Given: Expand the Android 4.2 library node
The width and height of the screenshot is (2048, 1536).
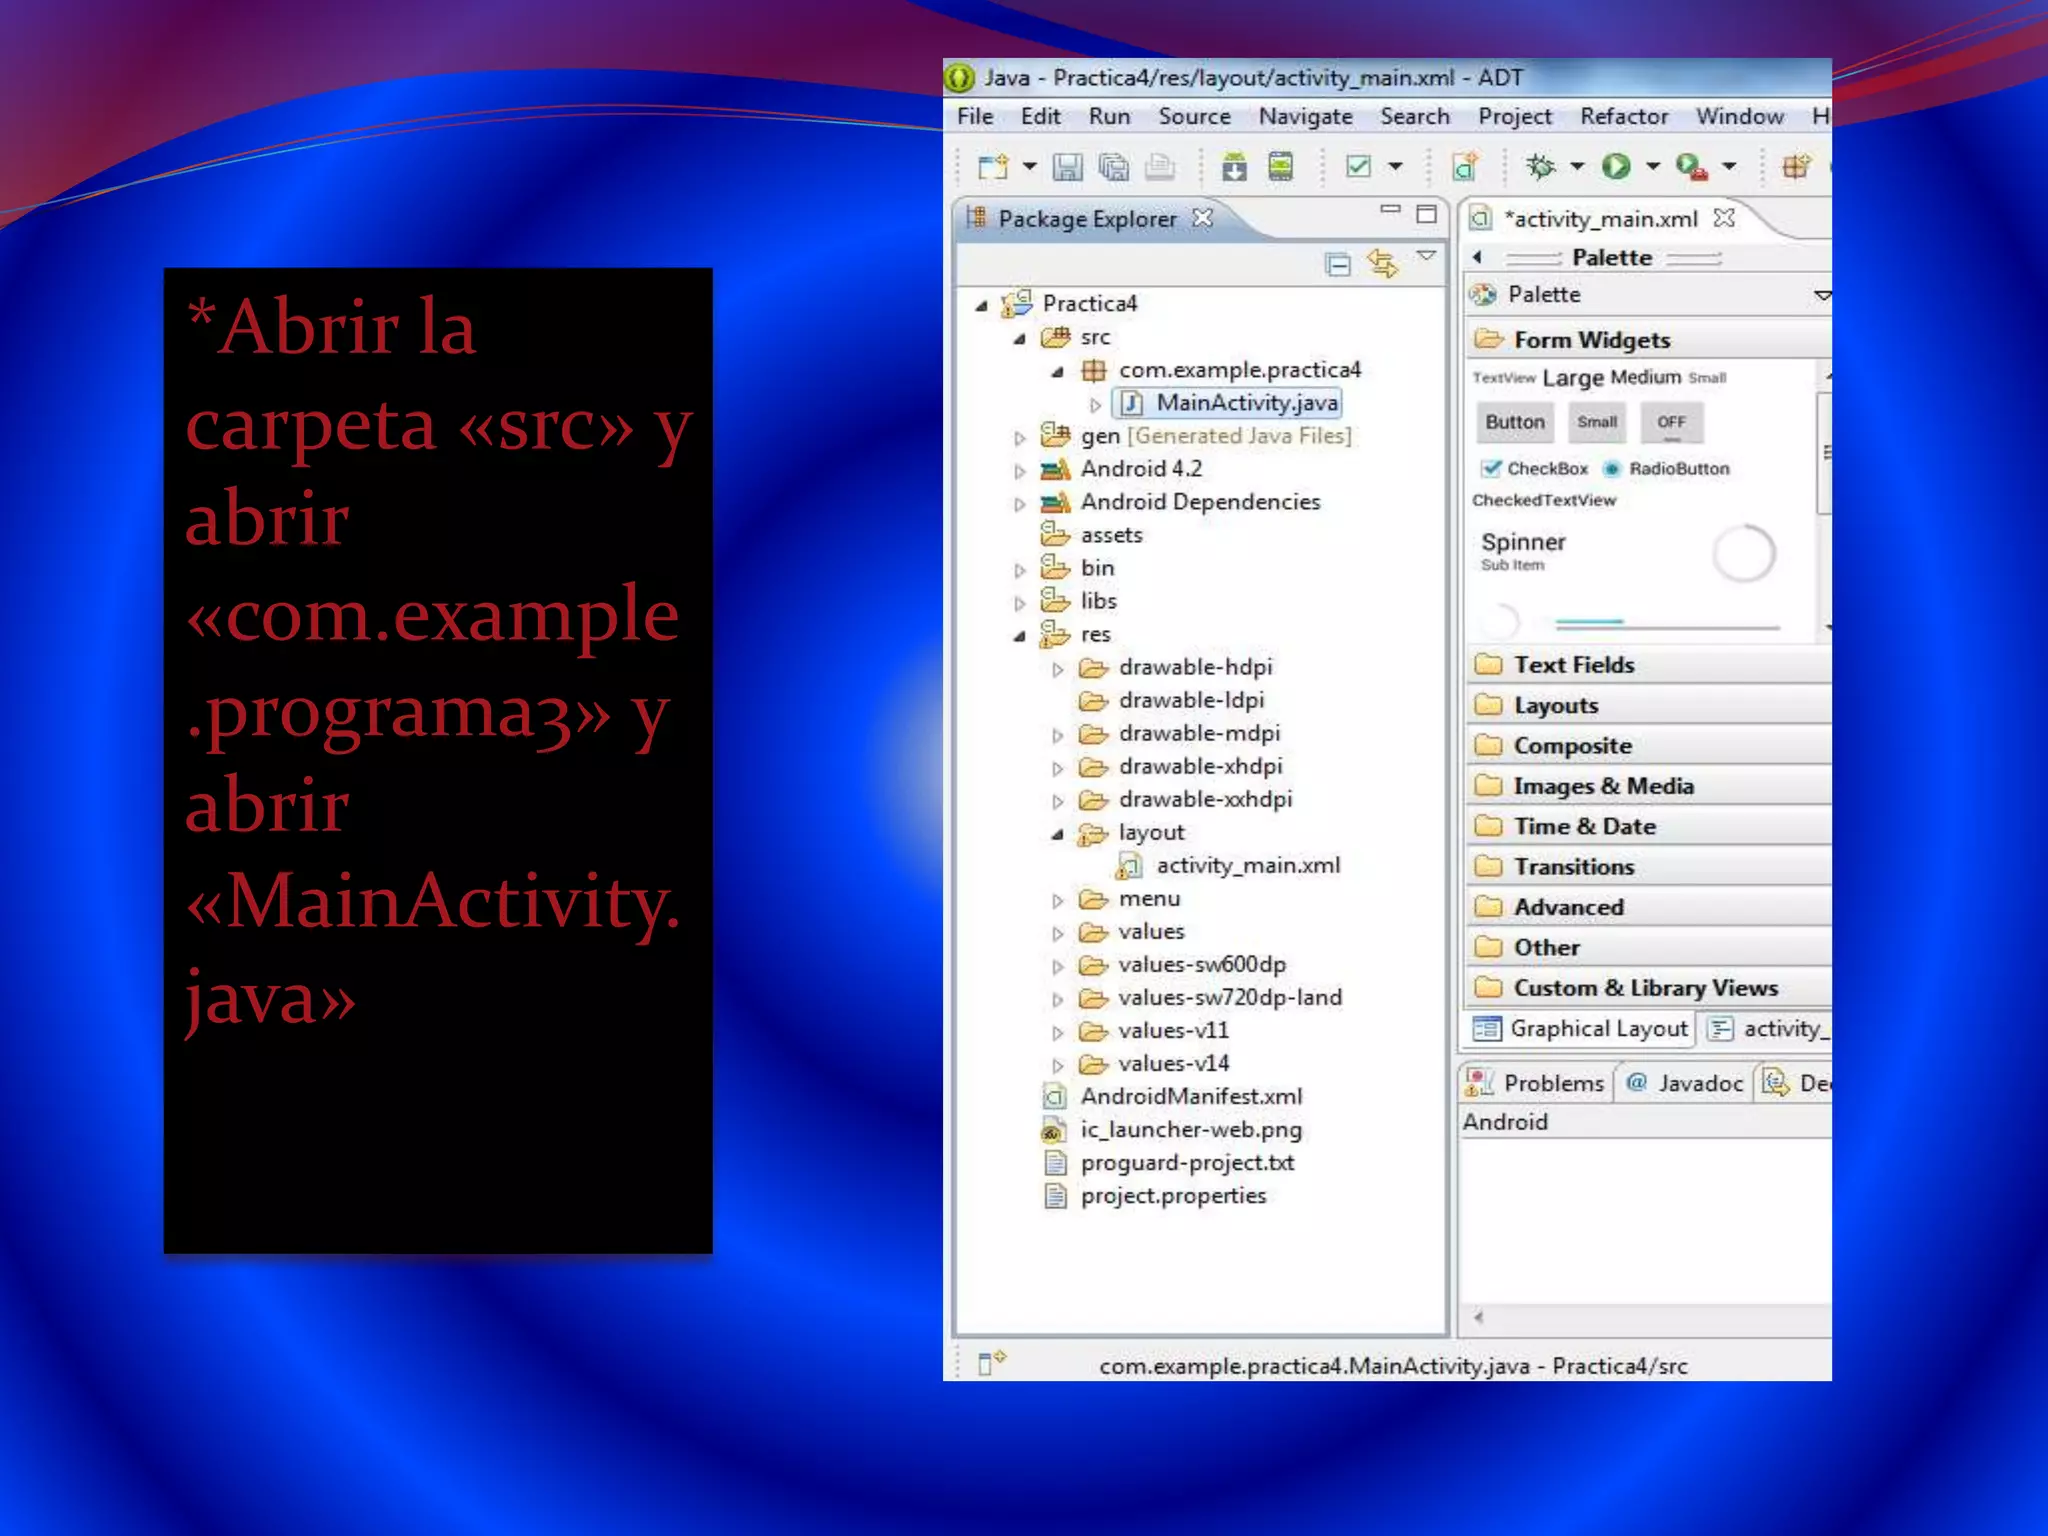Looking at the screenshot, I should coord(1020,470).
